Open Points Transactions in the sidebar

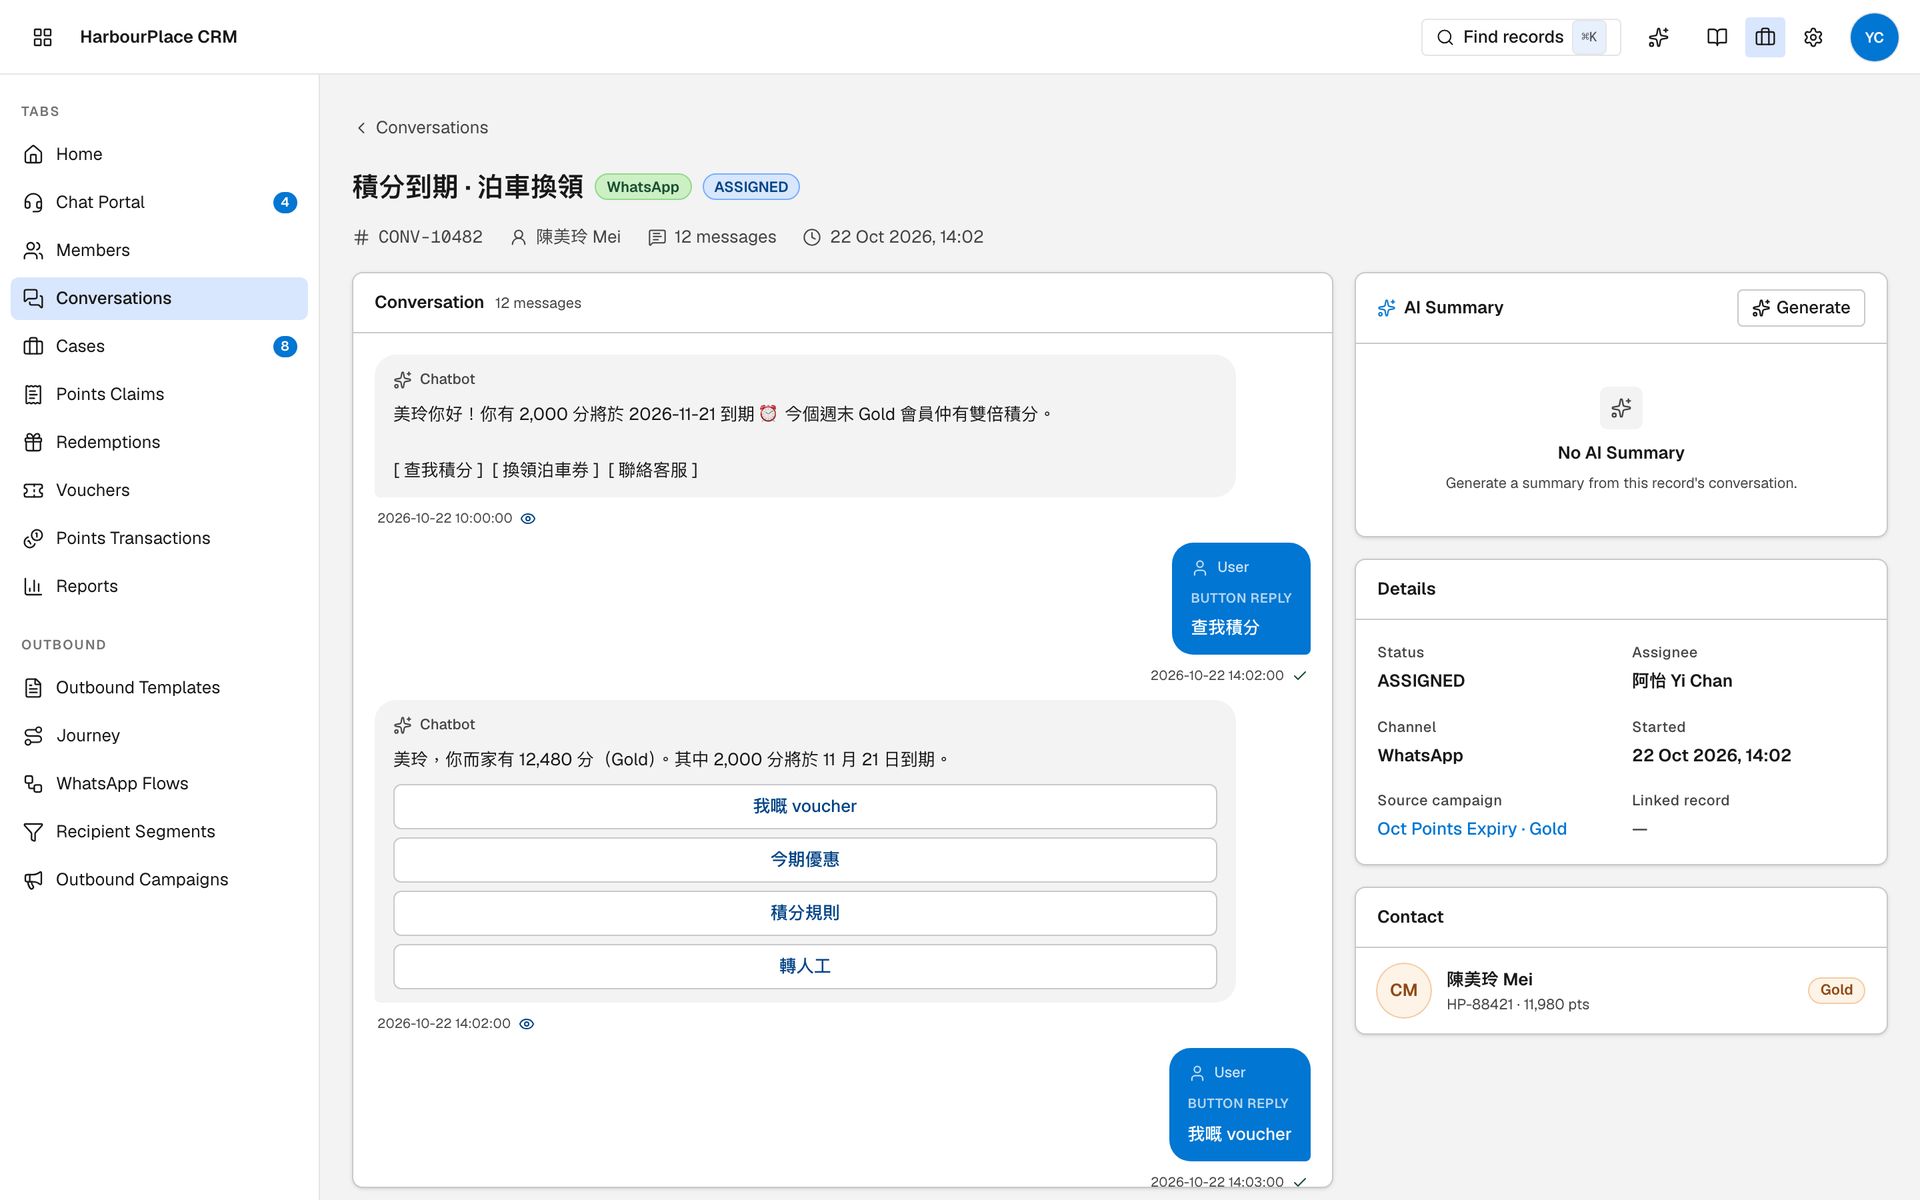coord(159,538)
